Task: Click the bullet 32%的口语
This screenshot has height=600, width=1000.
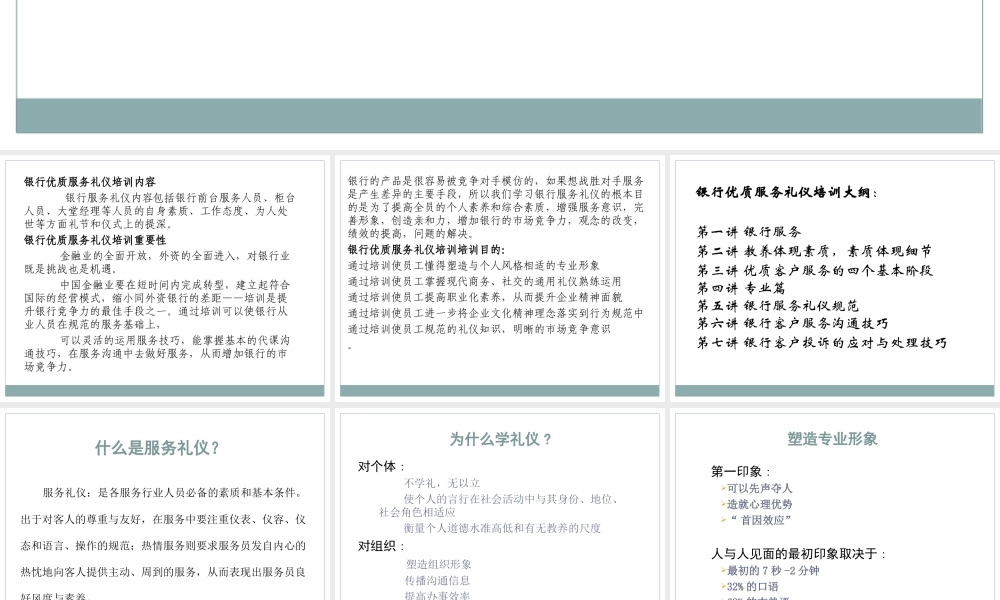Action: click(x=749, y=587)
